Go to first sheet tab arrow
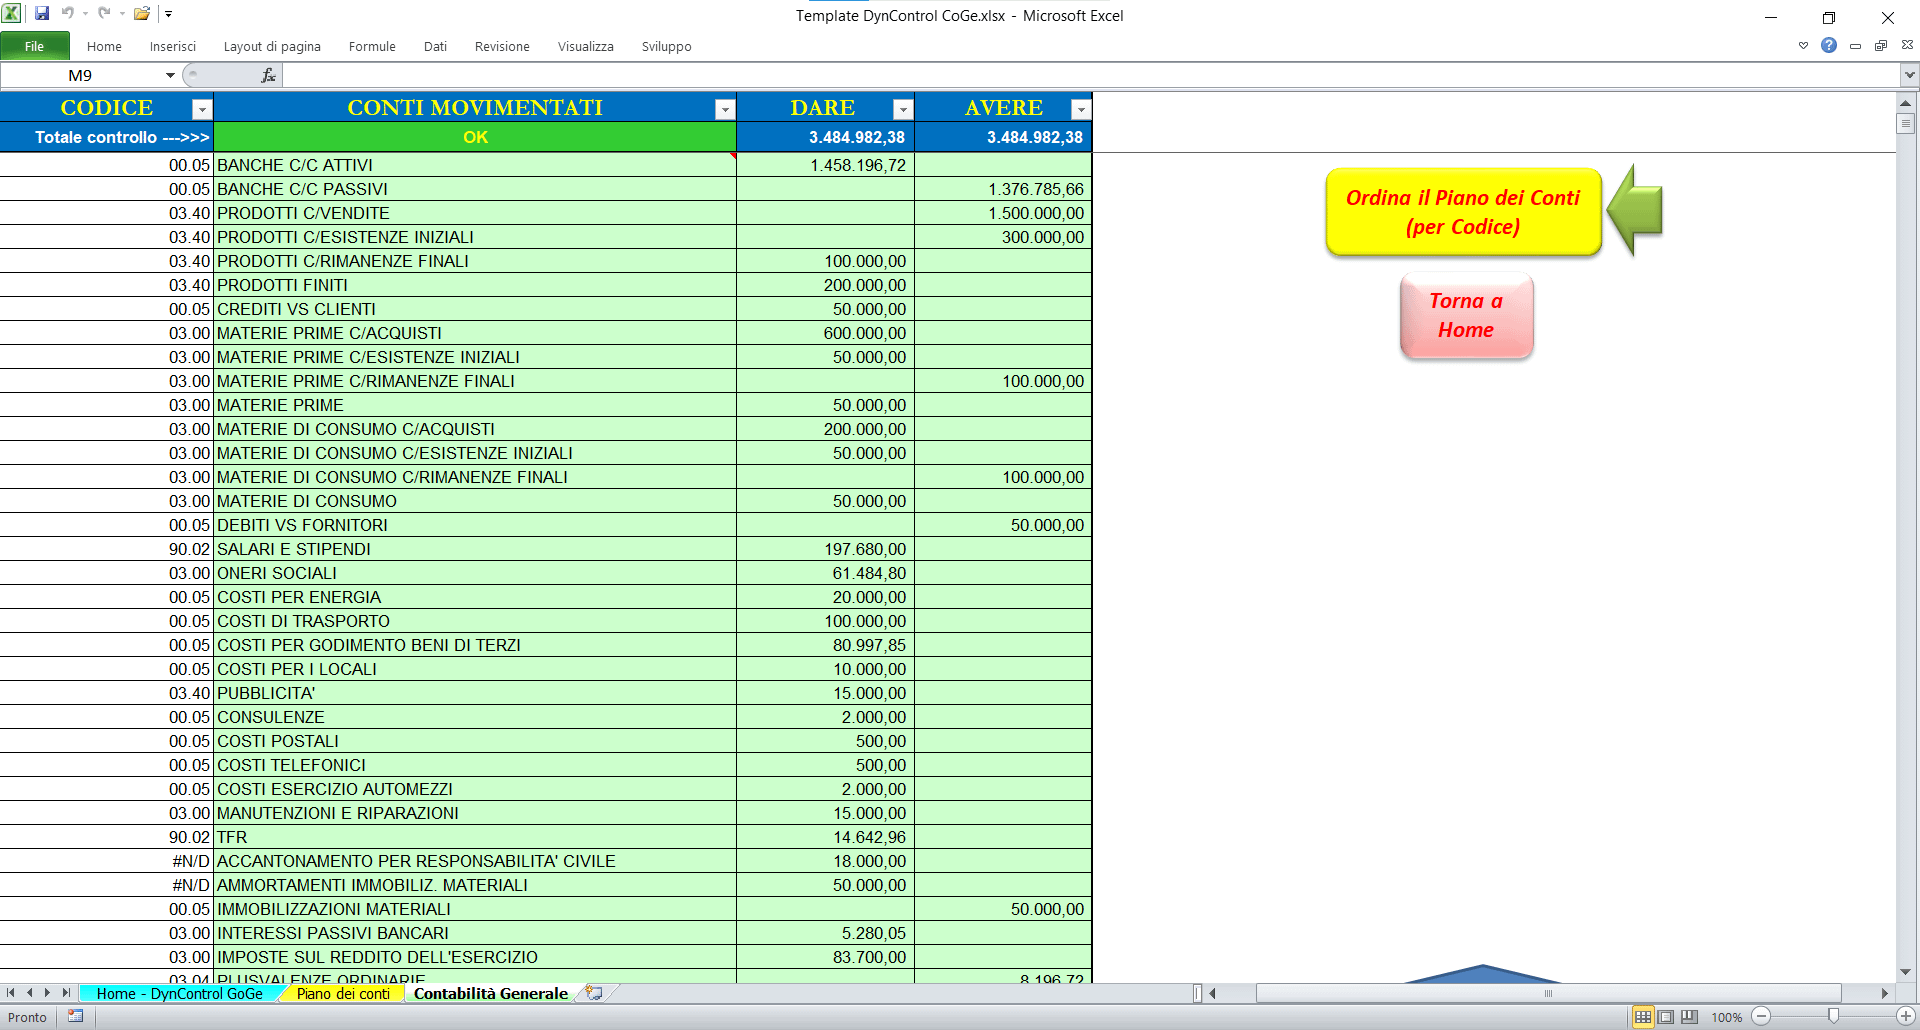 click(x=10, y=993)
